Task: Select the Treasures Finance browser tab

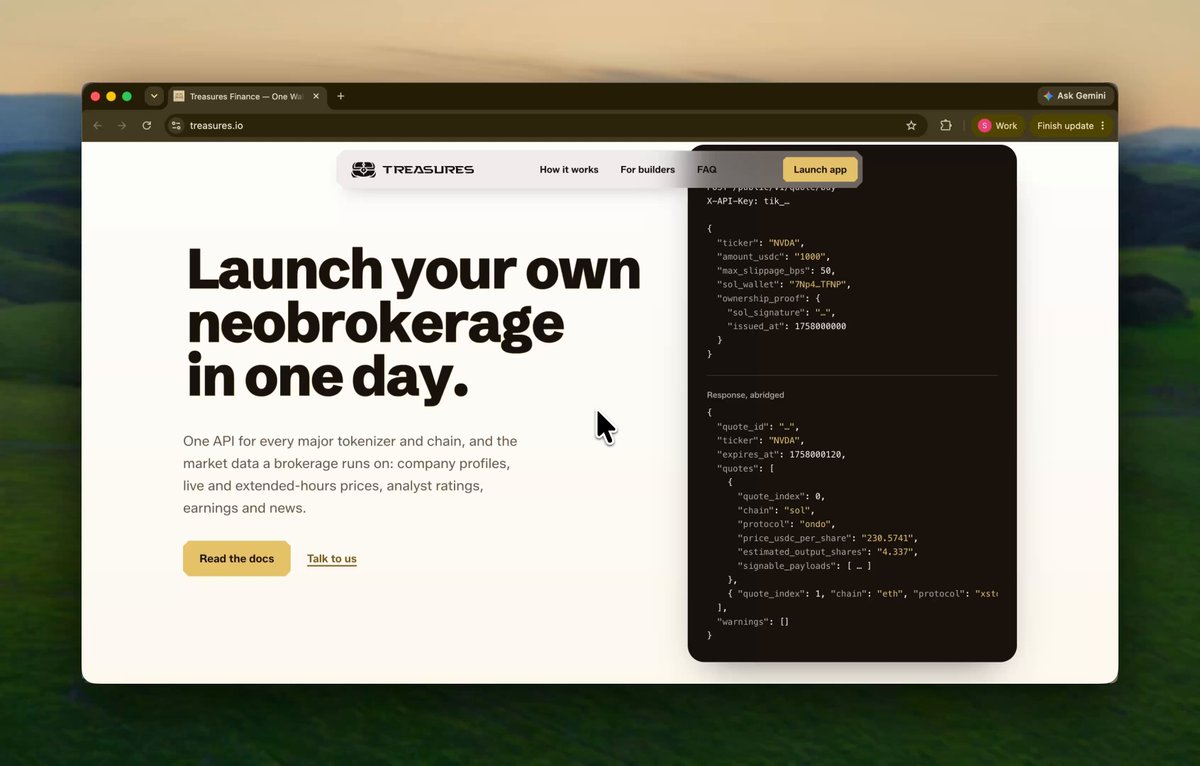Action: (x=247, y=96)
